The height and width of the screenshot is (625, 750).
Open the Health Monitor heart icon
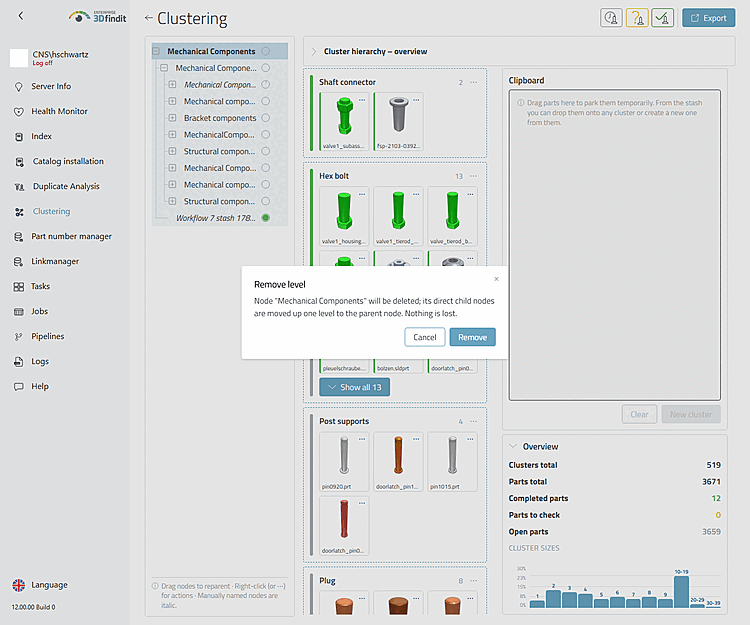pos(19,111)
